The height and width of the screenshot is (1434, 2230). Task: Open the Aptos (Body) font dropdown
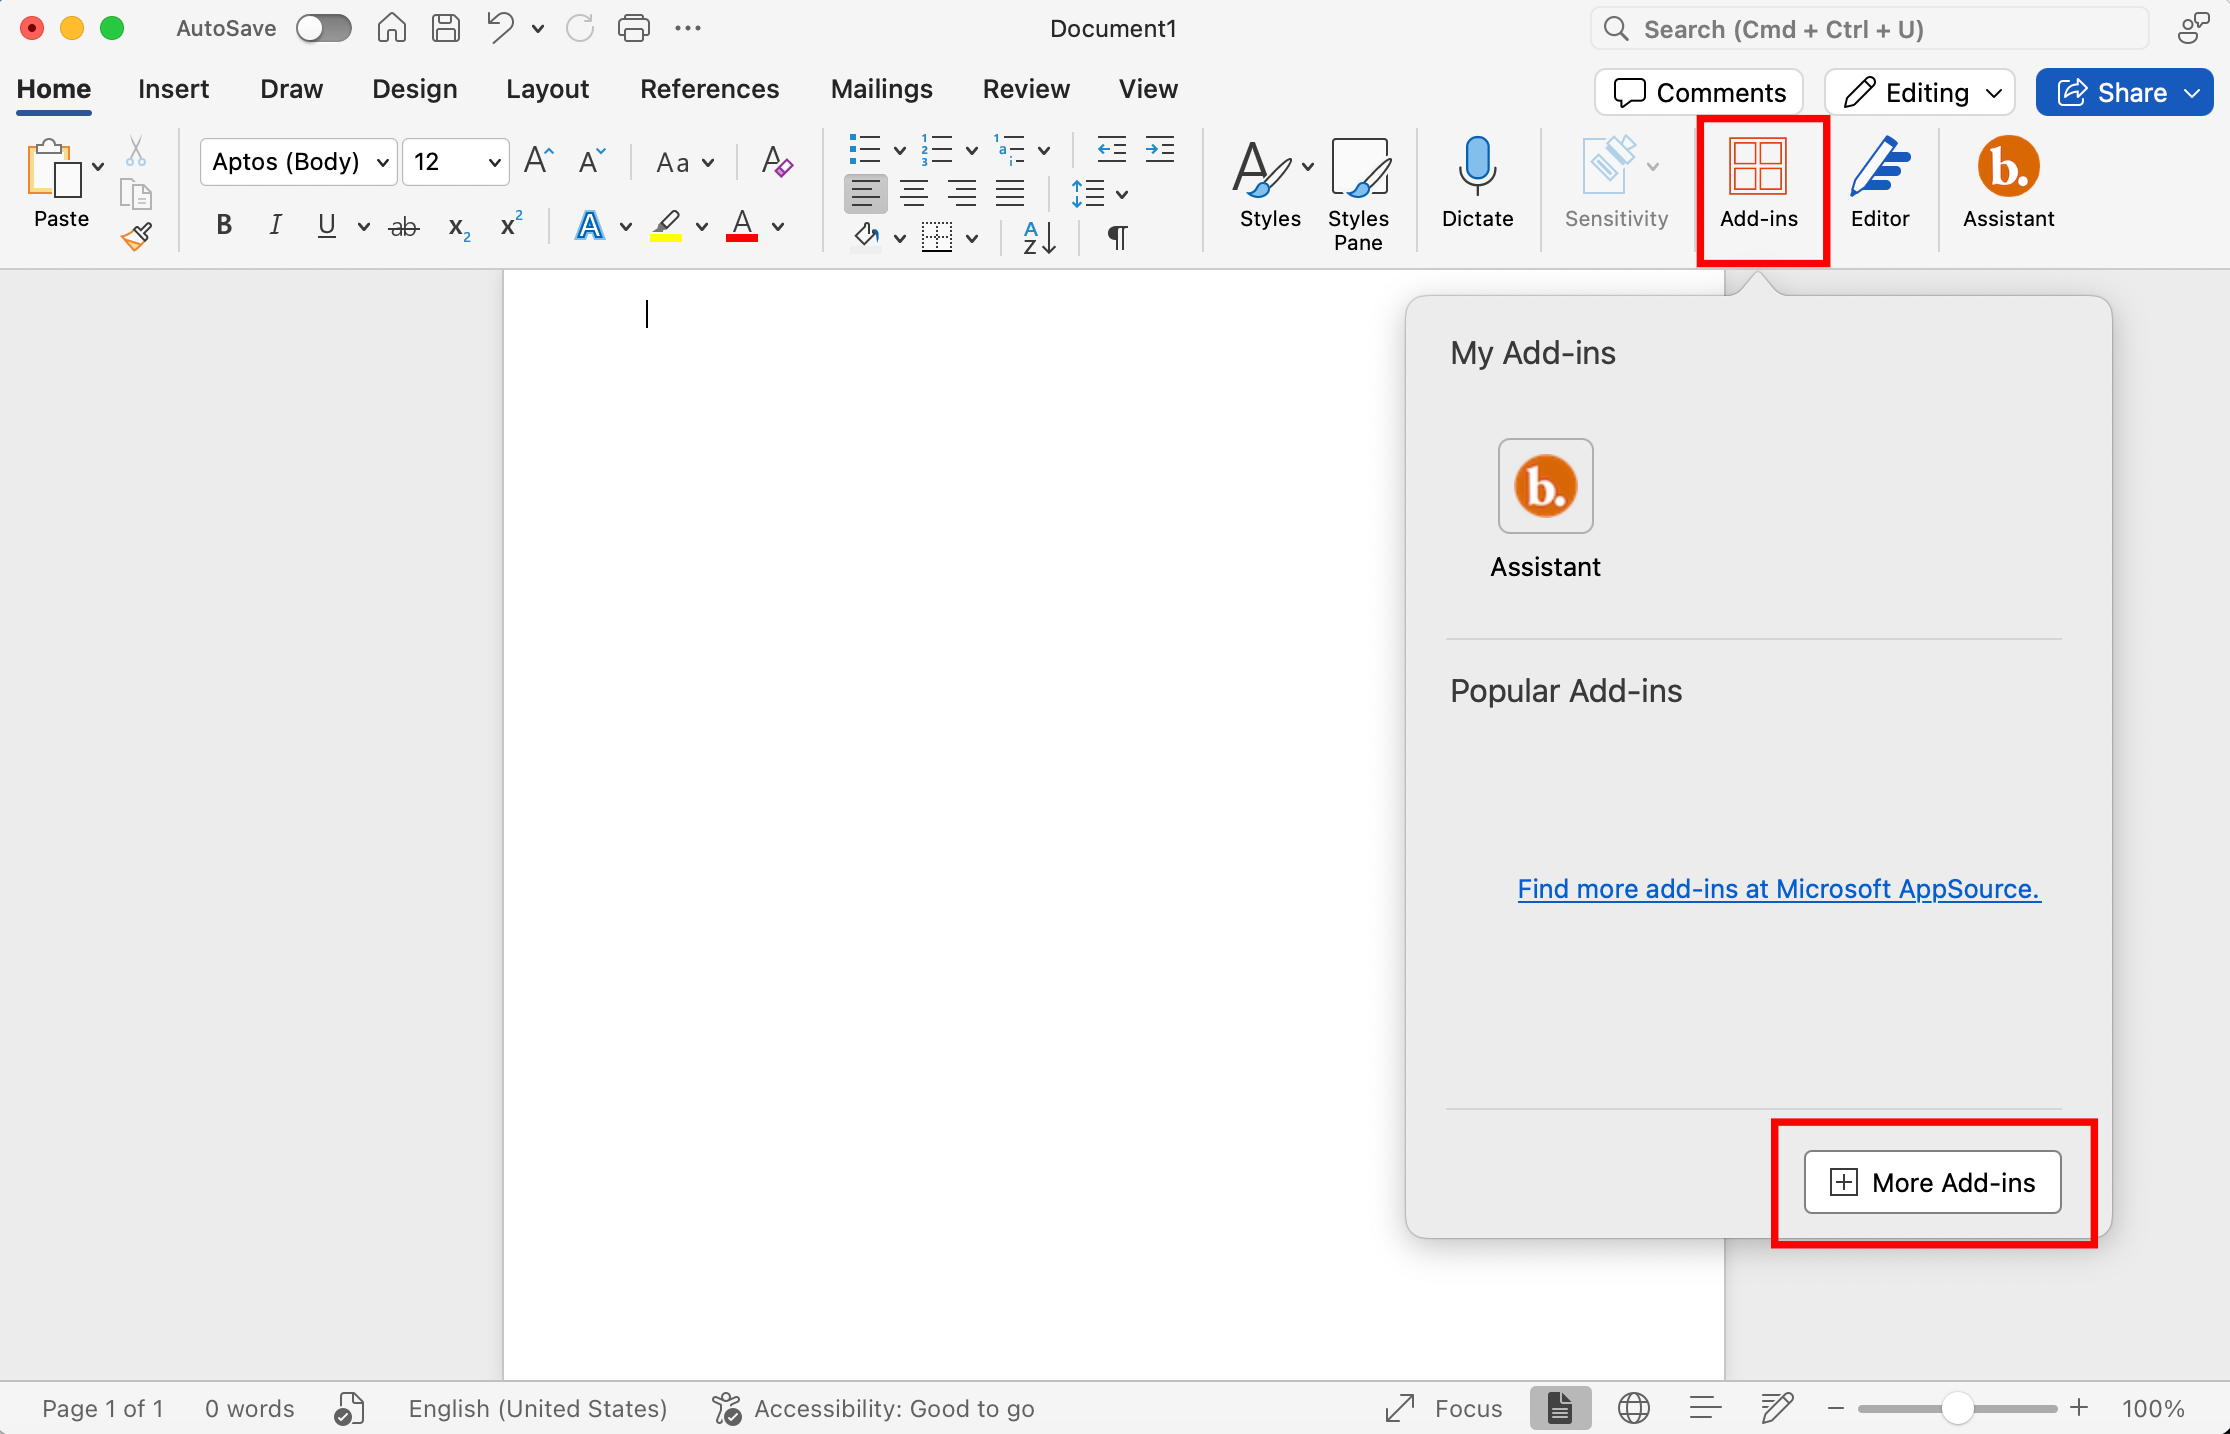point(299,162)
